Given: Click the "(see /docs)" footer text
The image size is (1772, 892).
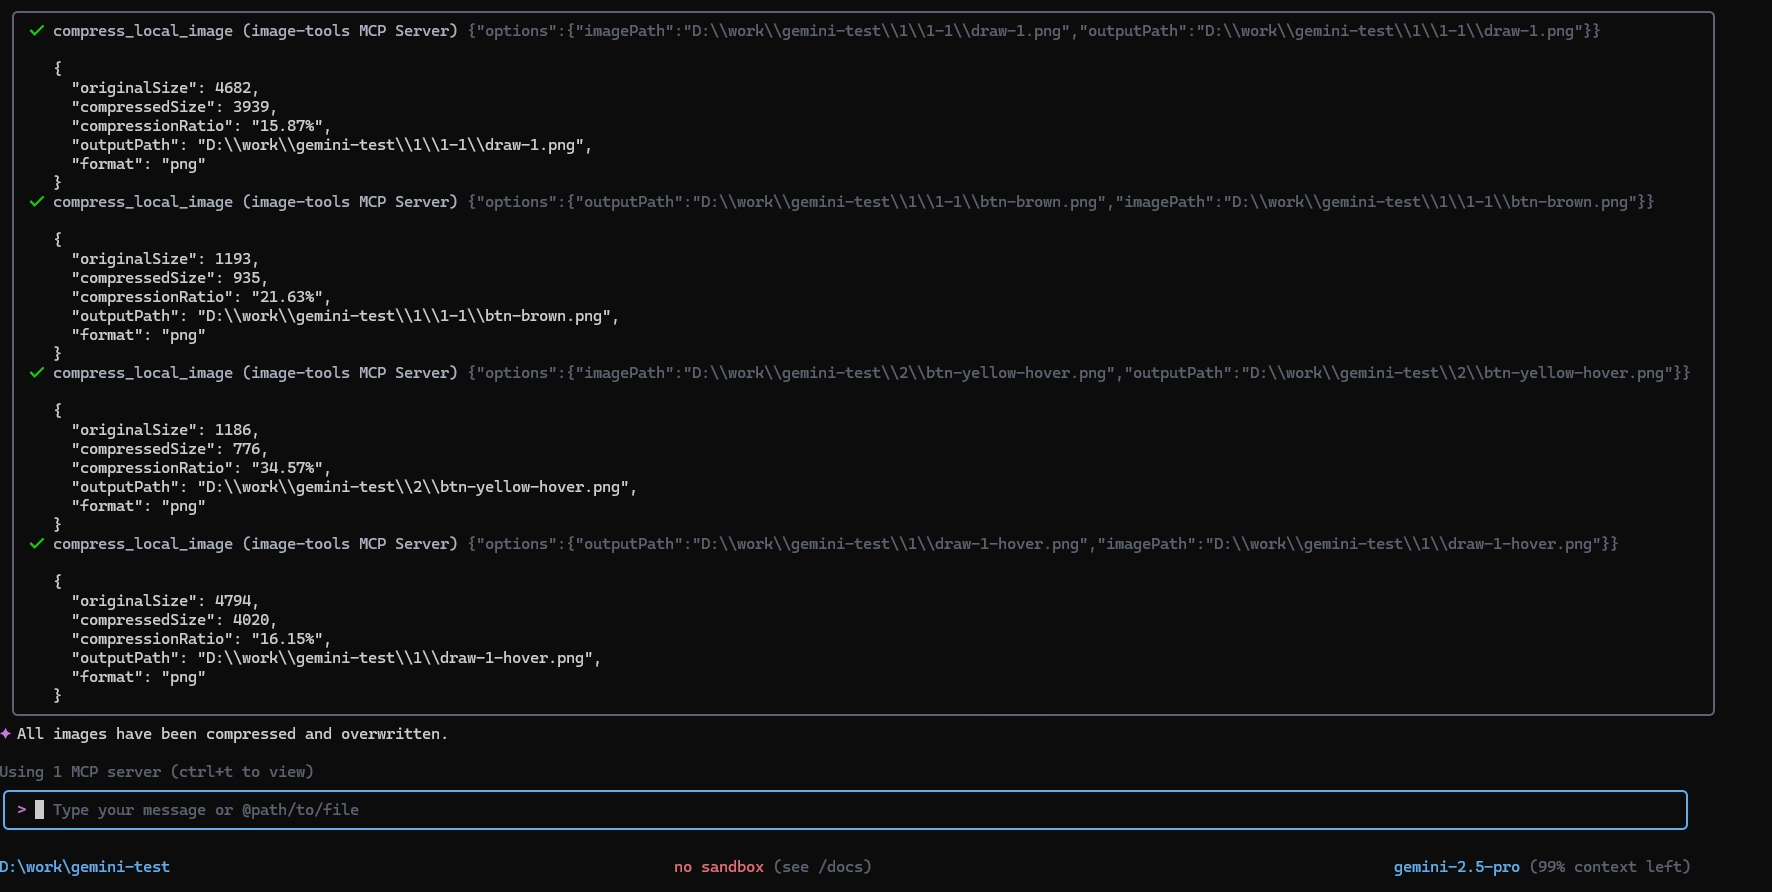Looking at the screenshot, I should click(x=822, y=867).
